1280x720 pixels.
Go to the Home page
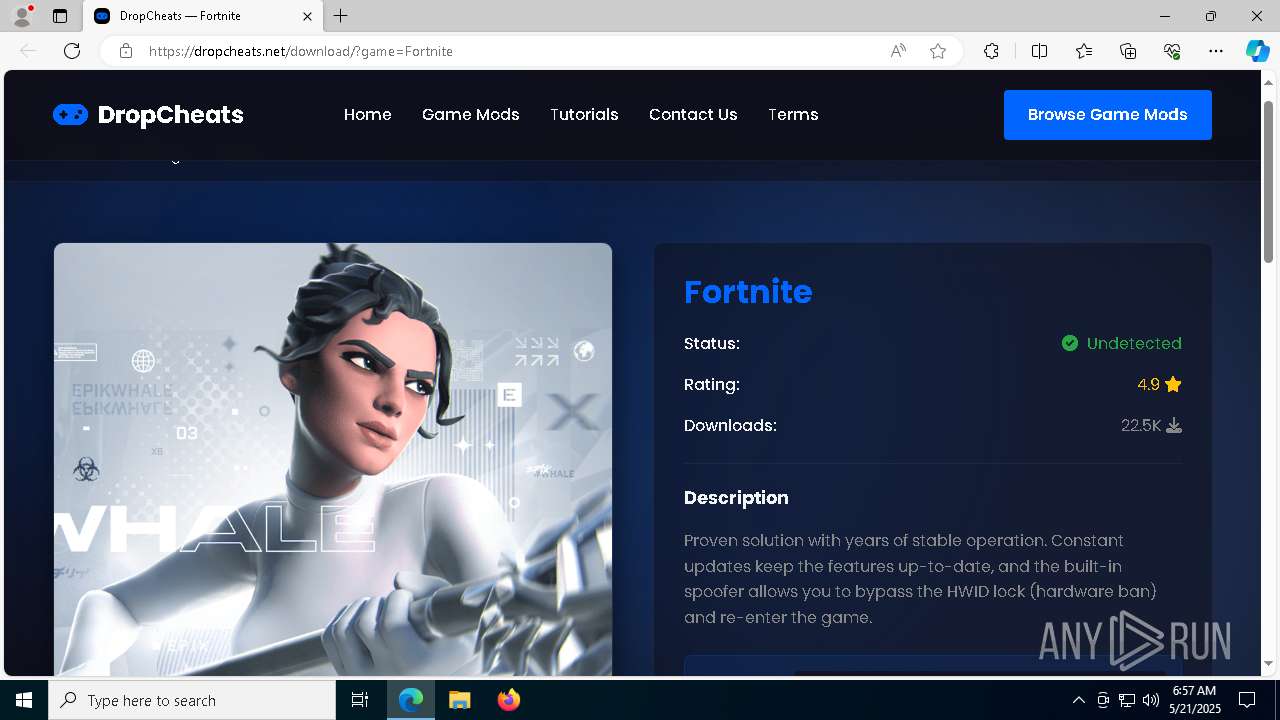tap(368, 115)
